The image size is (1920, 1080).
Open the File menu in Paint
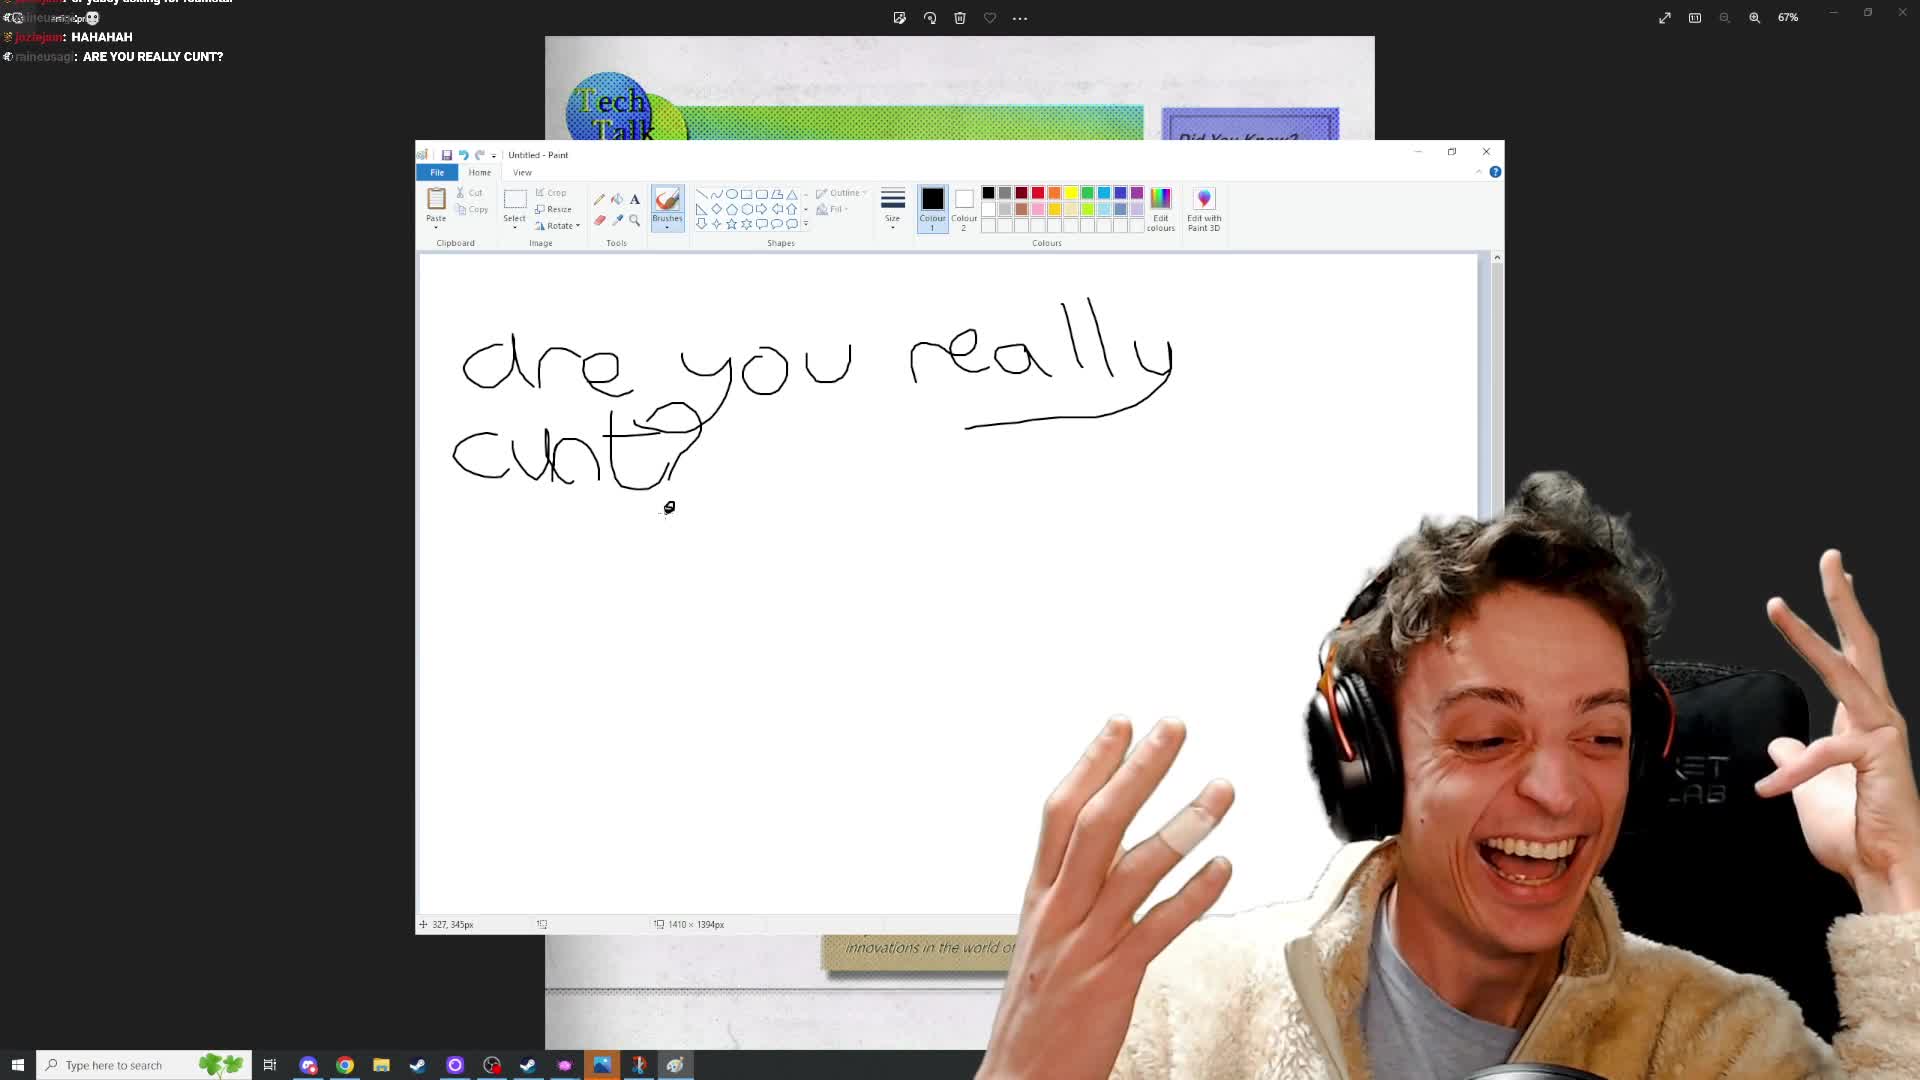pyautogui.click(x=437, y=172)
